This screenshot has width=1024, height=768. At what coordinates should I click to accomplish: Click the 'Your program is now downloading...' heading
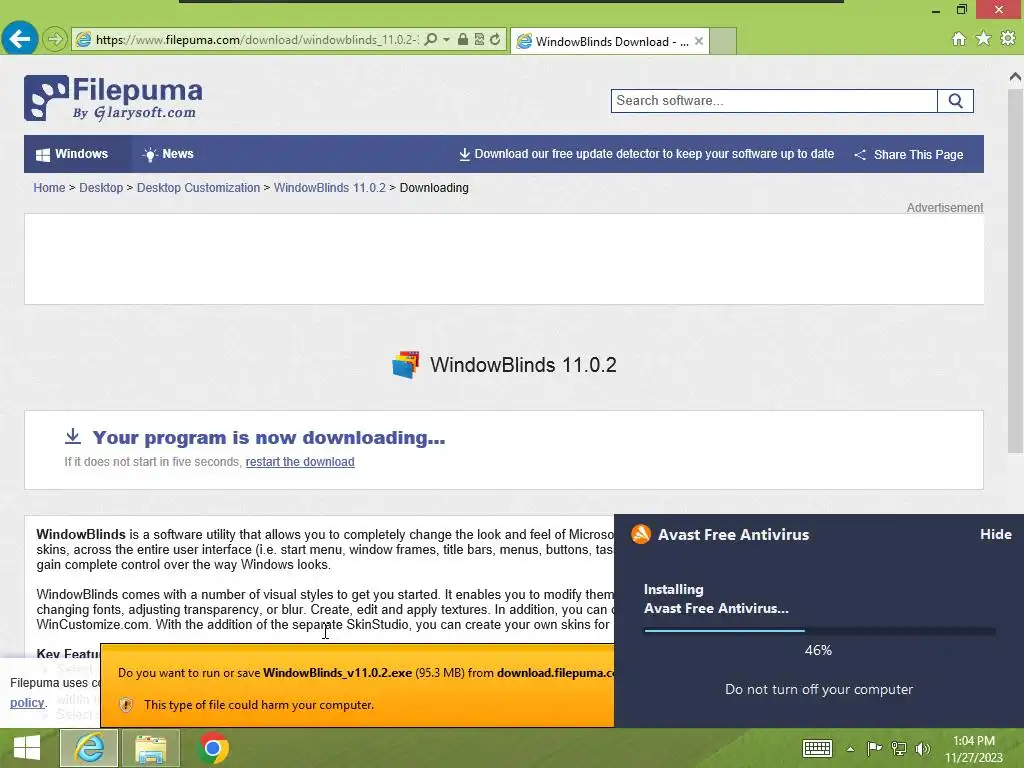[268, 438]
